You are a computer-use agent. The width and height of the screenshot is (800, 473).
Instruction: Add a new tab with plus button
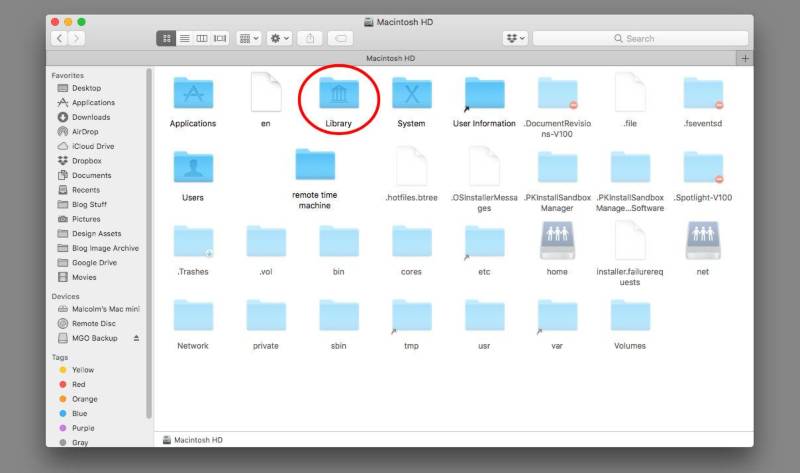745,59
